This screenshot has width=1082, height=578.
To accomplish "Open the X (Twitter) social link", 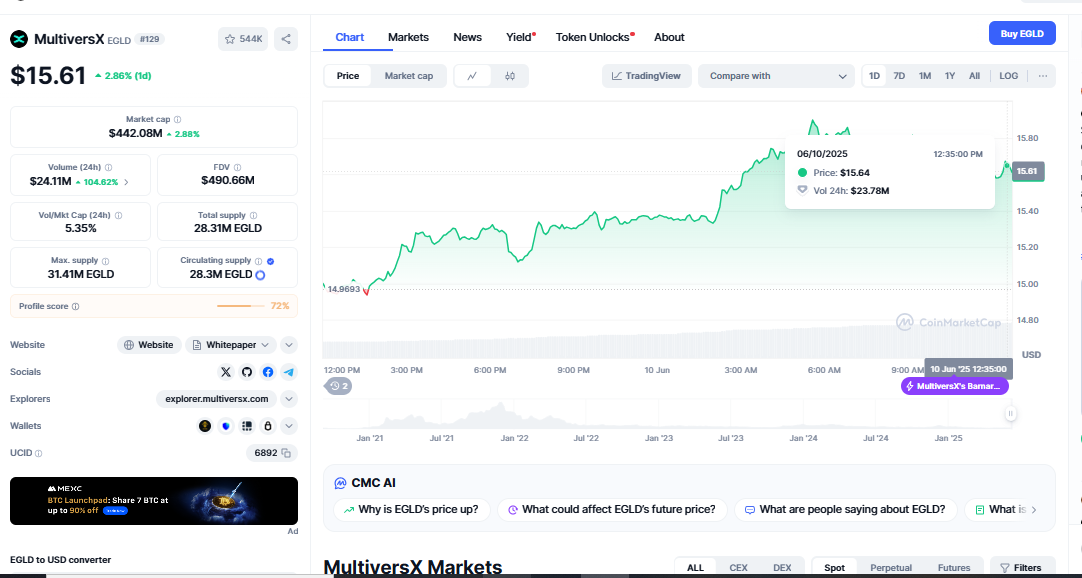I will [226, 372].
